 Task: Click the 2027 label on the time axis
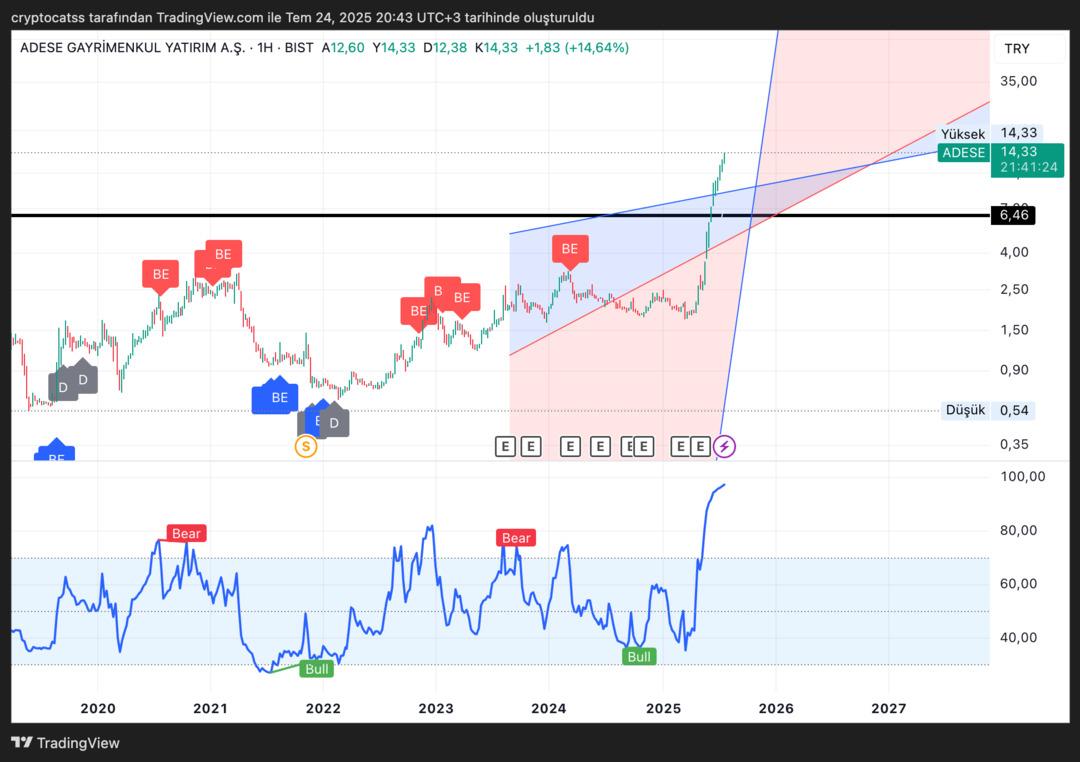(x=889, y=708)
